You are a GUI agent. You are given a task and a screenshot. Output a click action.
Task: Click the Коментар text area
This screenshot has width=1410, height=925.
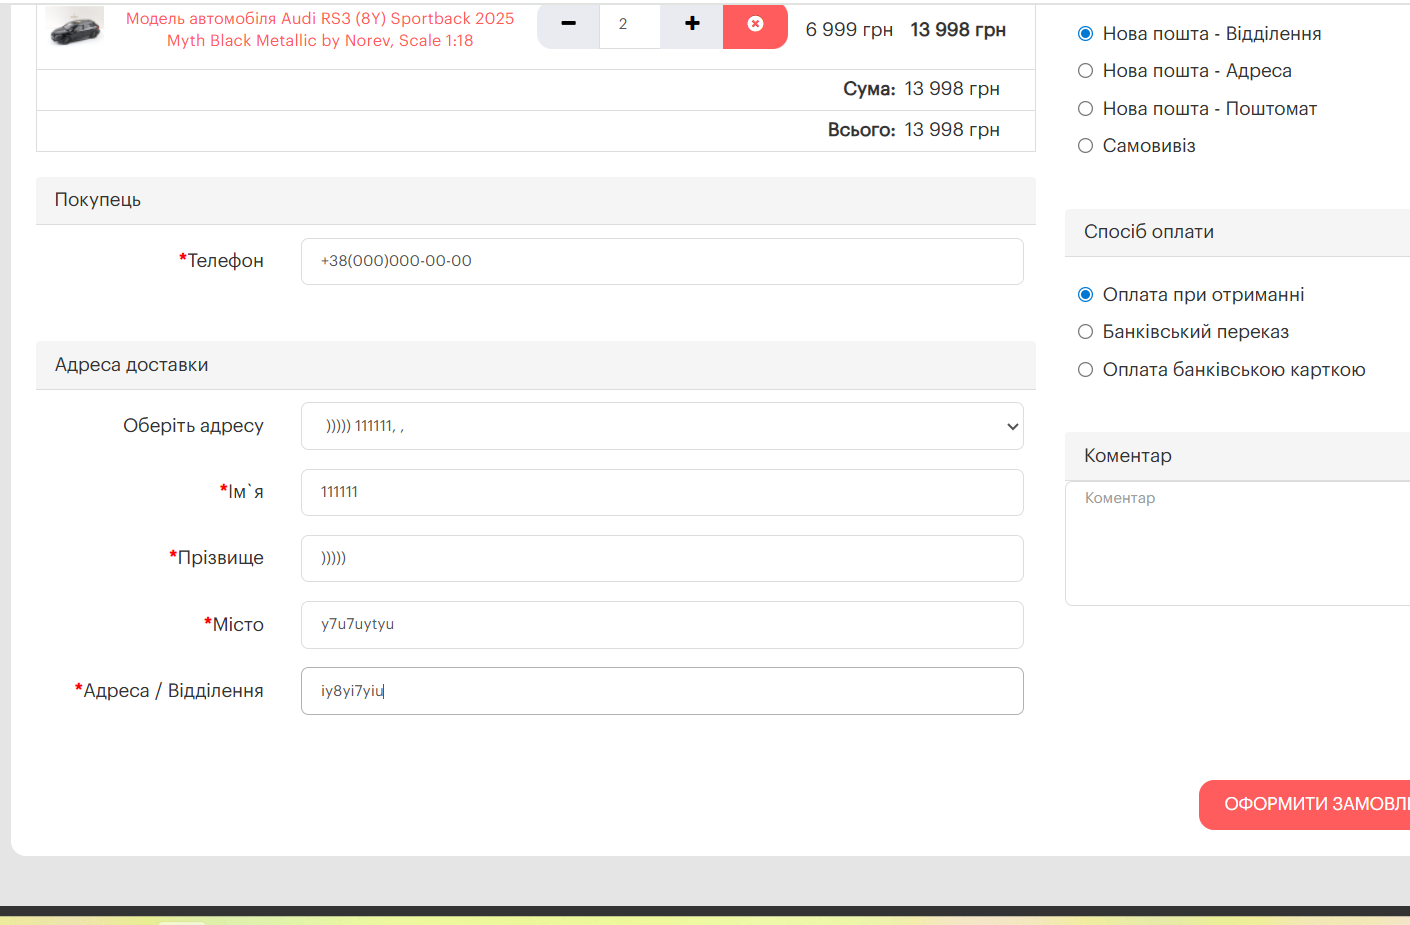pyautogui.click(x=1238, y=543)
